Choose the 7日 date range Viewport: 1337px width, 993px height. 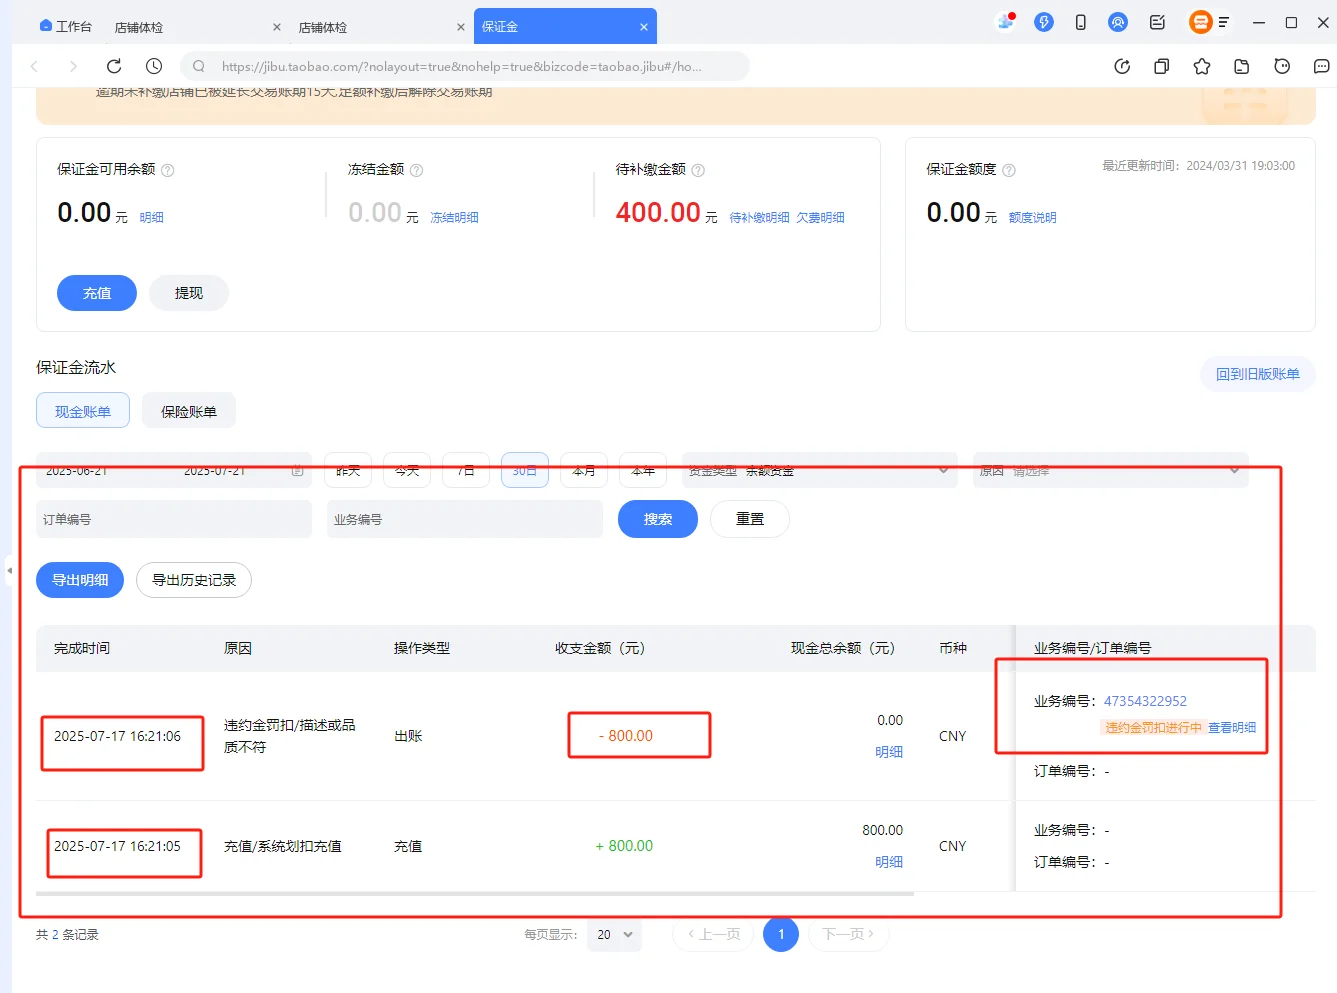pyautogui.click(x=466, y=470)
